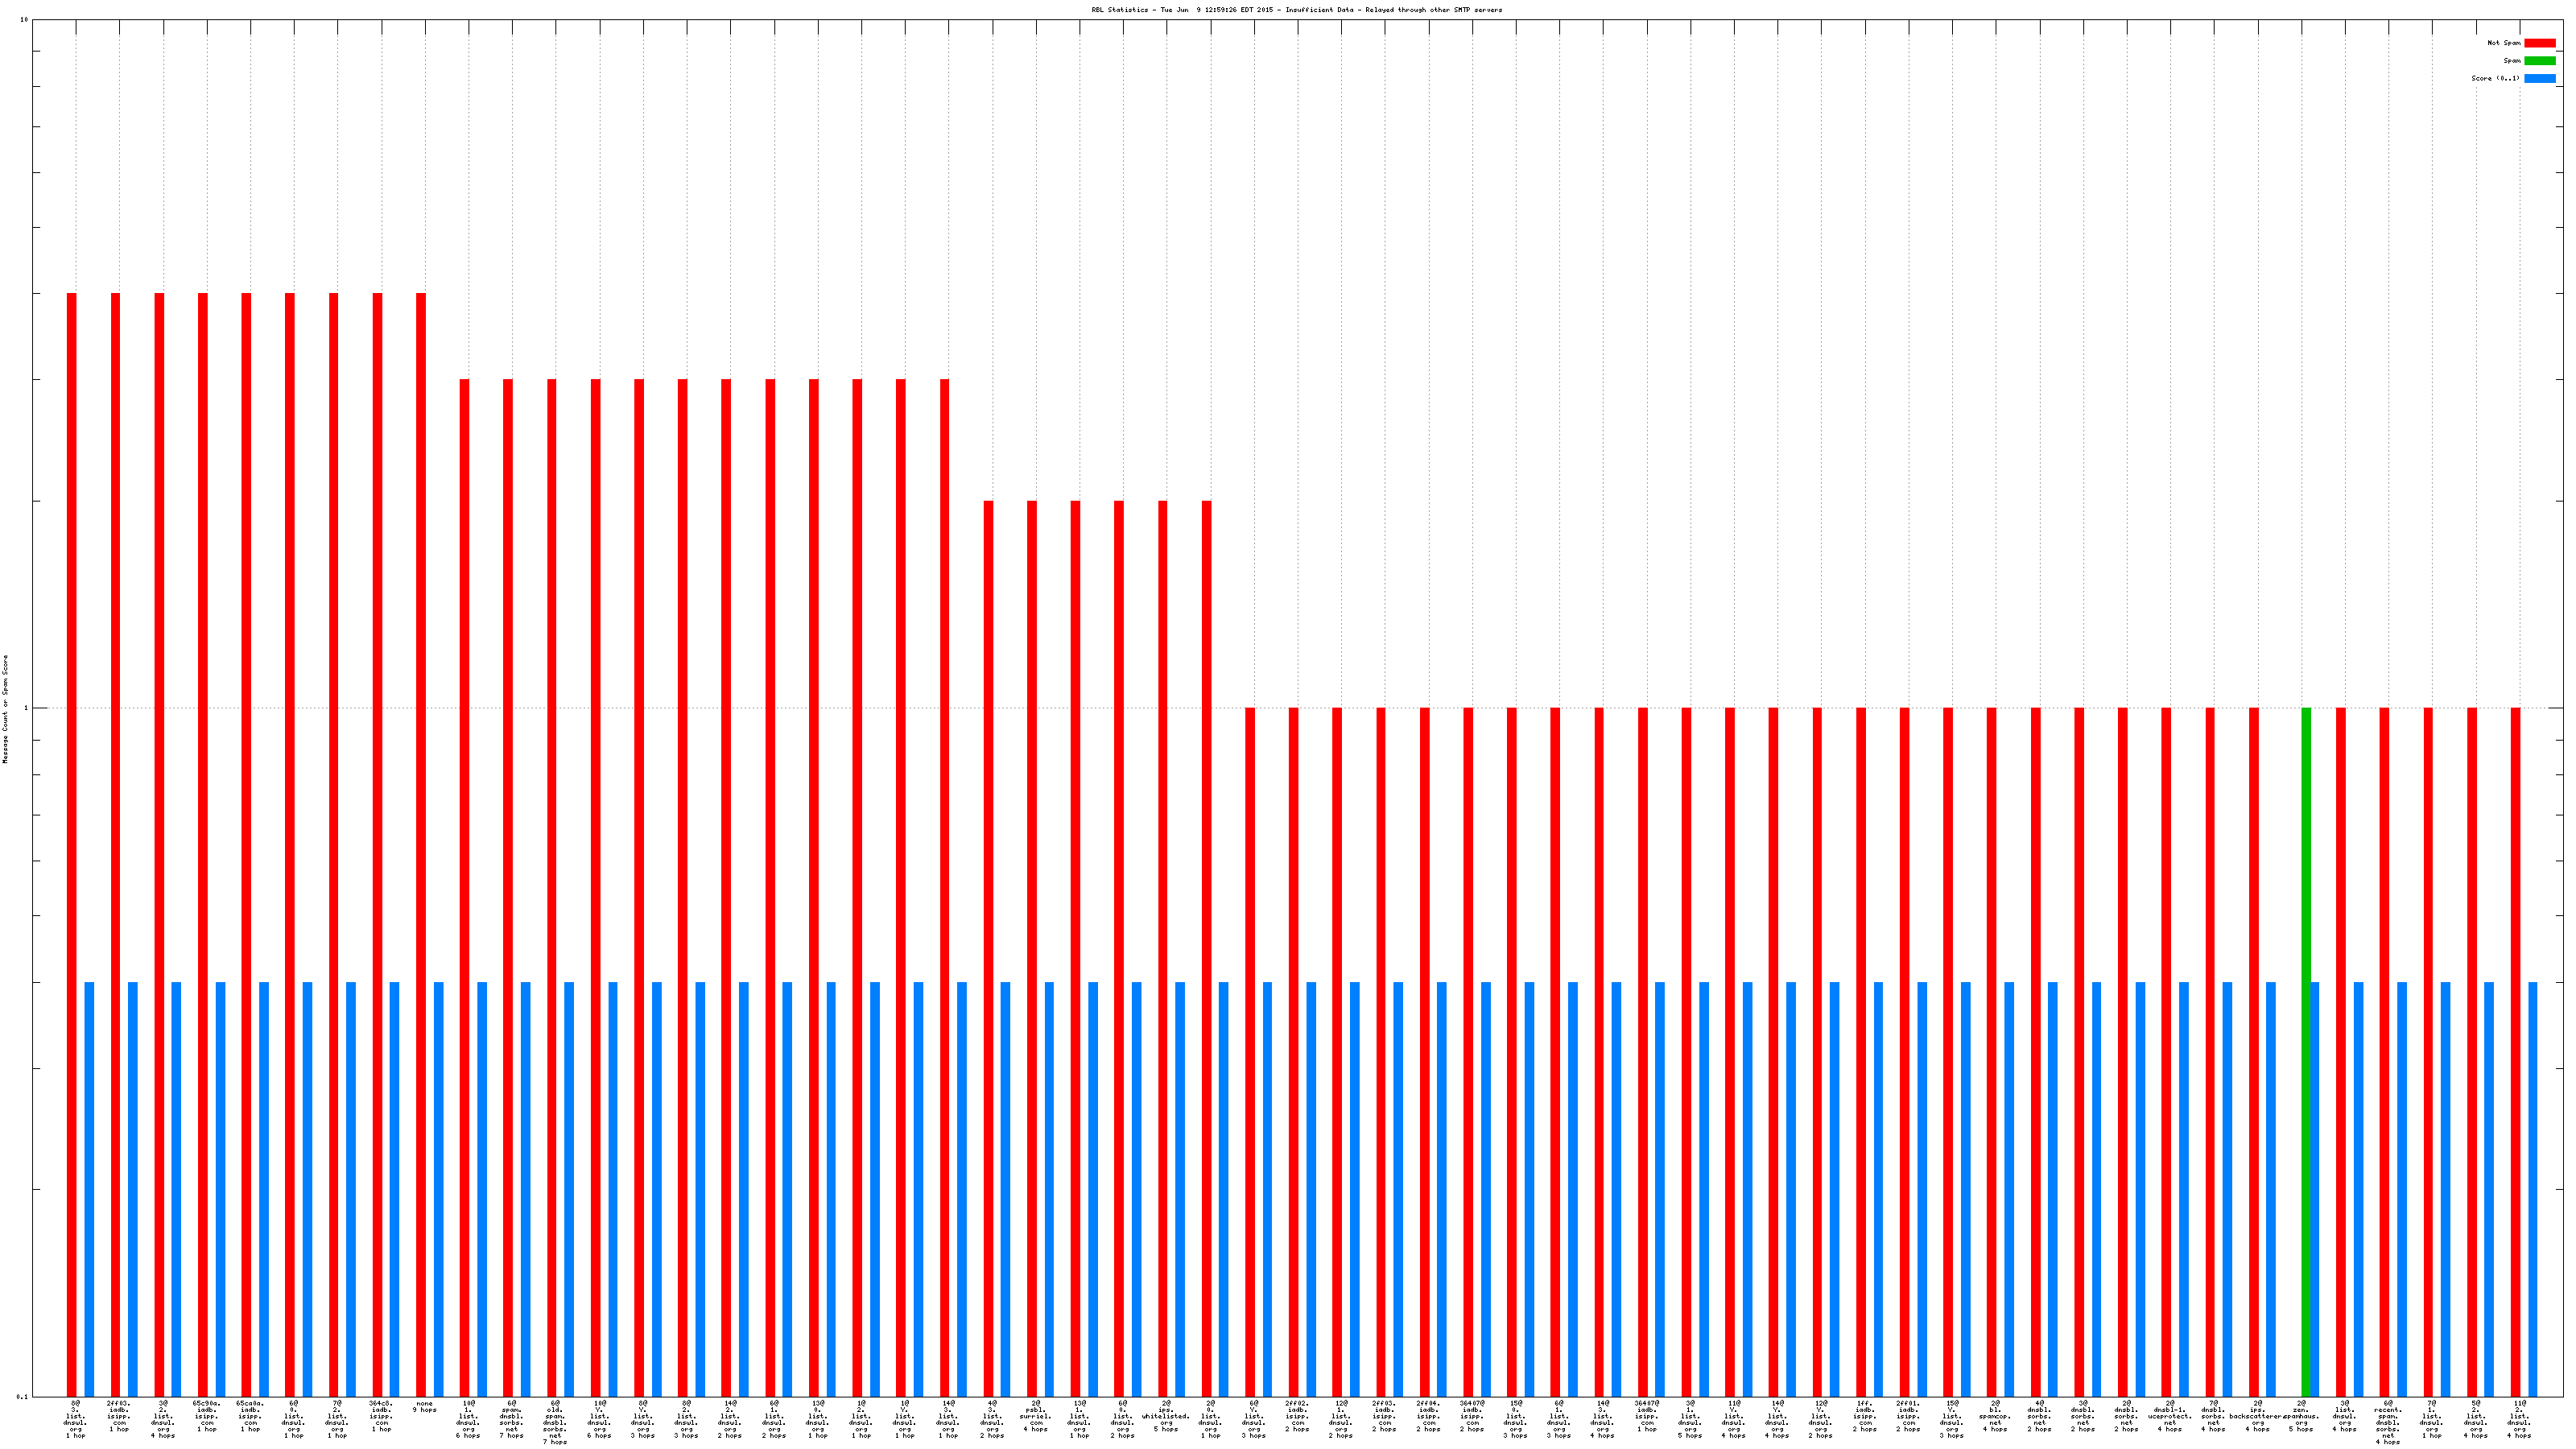Image resolution: width=2576 pixels, height=1449 pixels.
Task: Click the psbl.surriel.com 4 hops label
Action: coord(1035,1417)
